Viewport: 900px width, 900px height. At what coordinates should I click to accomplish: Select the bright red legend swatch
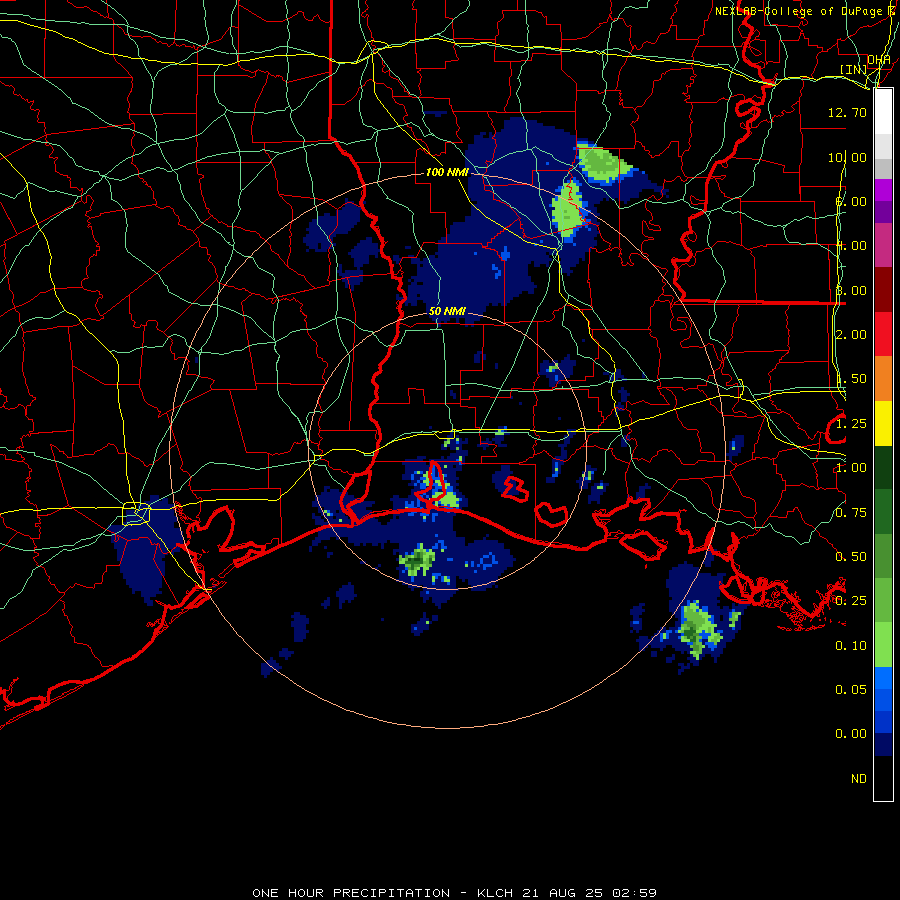(883, 334)
